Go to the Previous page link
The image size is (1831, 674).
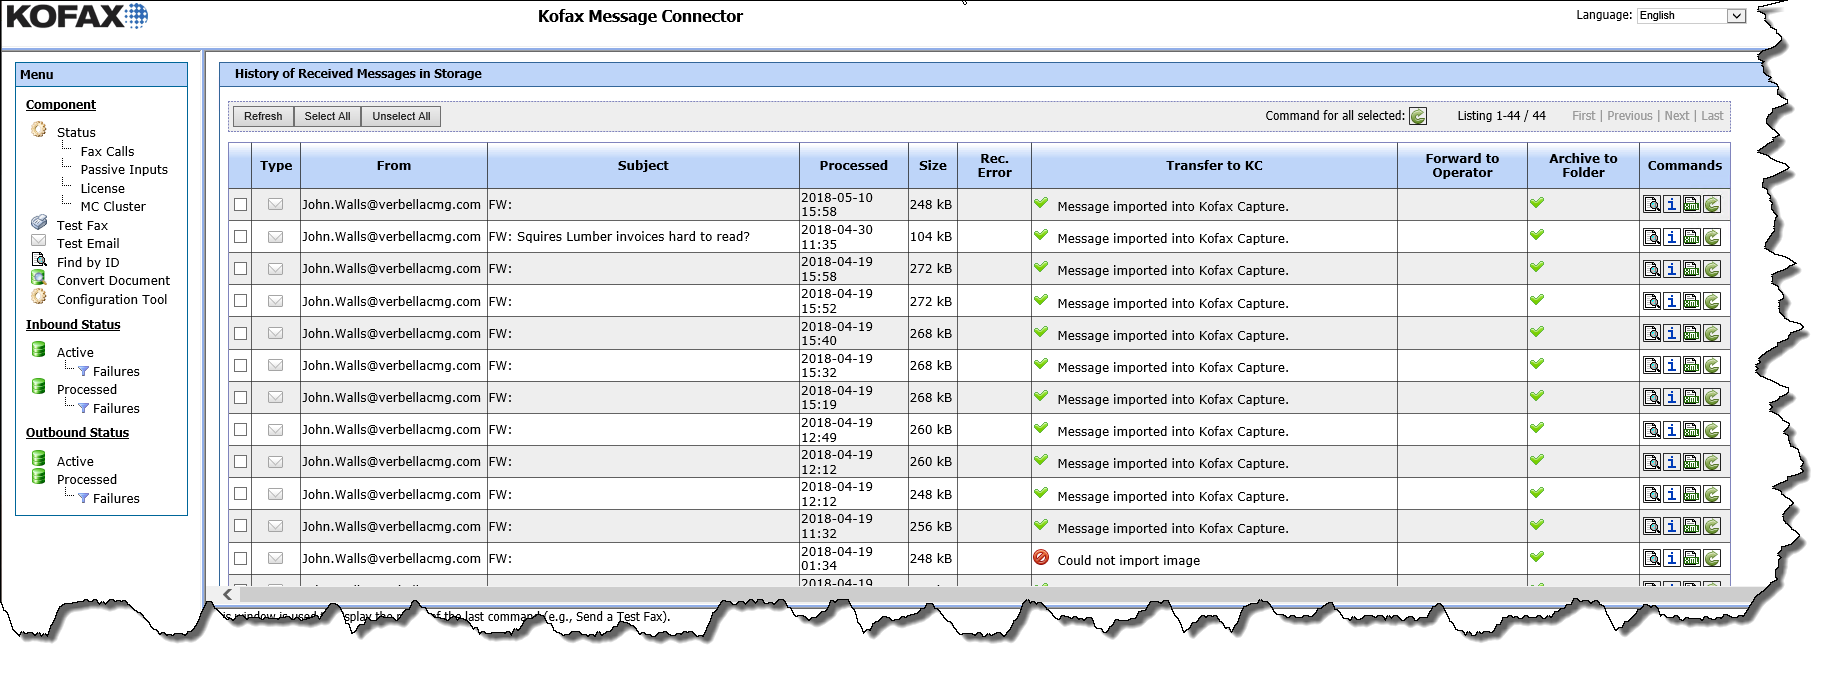click(x=1630, y=116)
